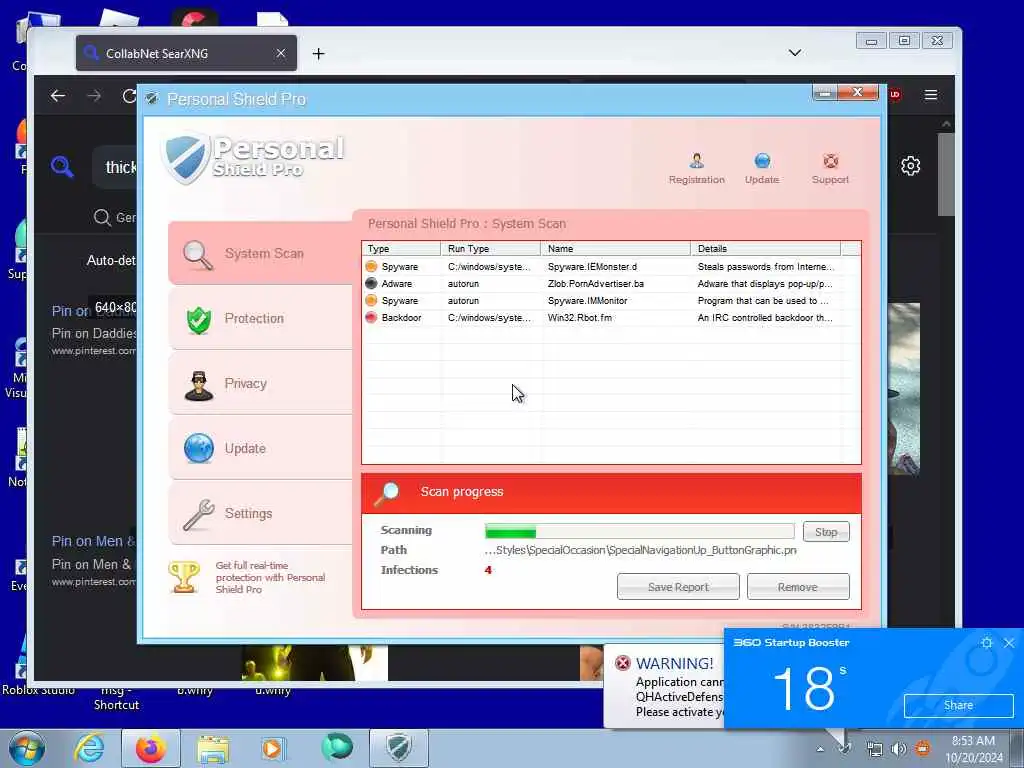Image resolution: width=1024 pixels, height=768 pixels.
Task: Open the media player taskbar icon
Action: tap(273, 748)
